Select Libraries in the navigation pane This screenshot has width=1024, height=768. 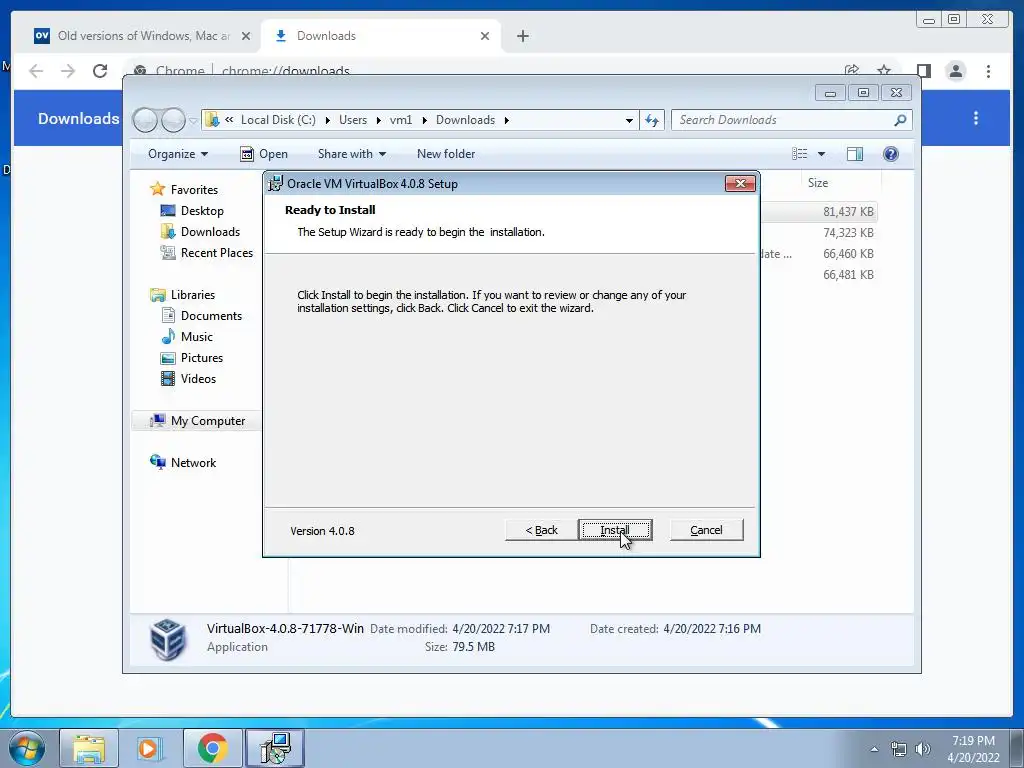(193, 295)
